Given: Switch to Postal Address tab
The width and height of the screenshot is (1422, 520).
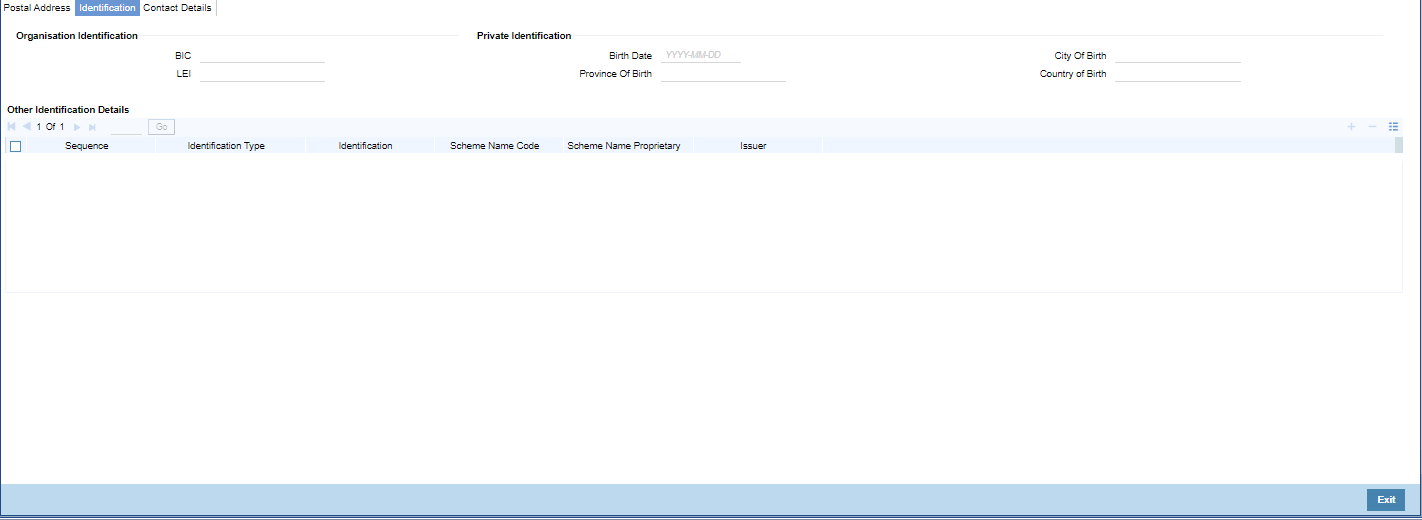Looking at the screenshot, I should pos(37,7).
